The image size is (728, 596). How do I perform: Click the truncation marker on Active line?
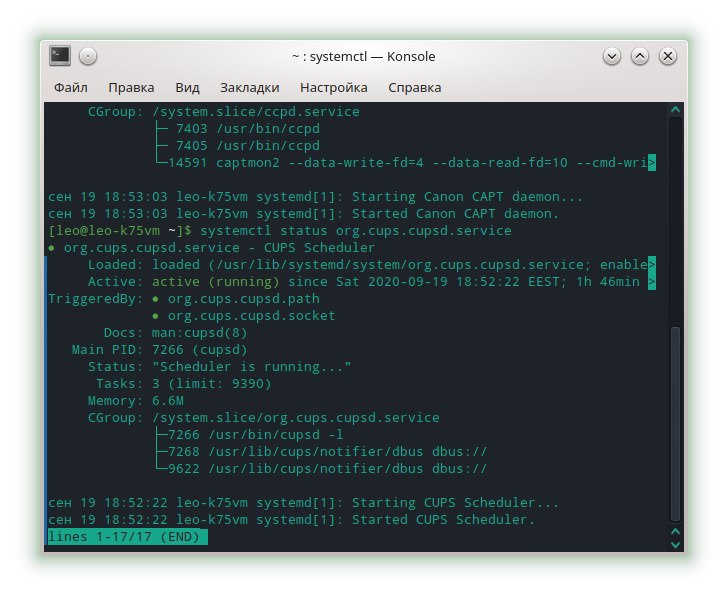pyautogui.click(x=652, y=281)
